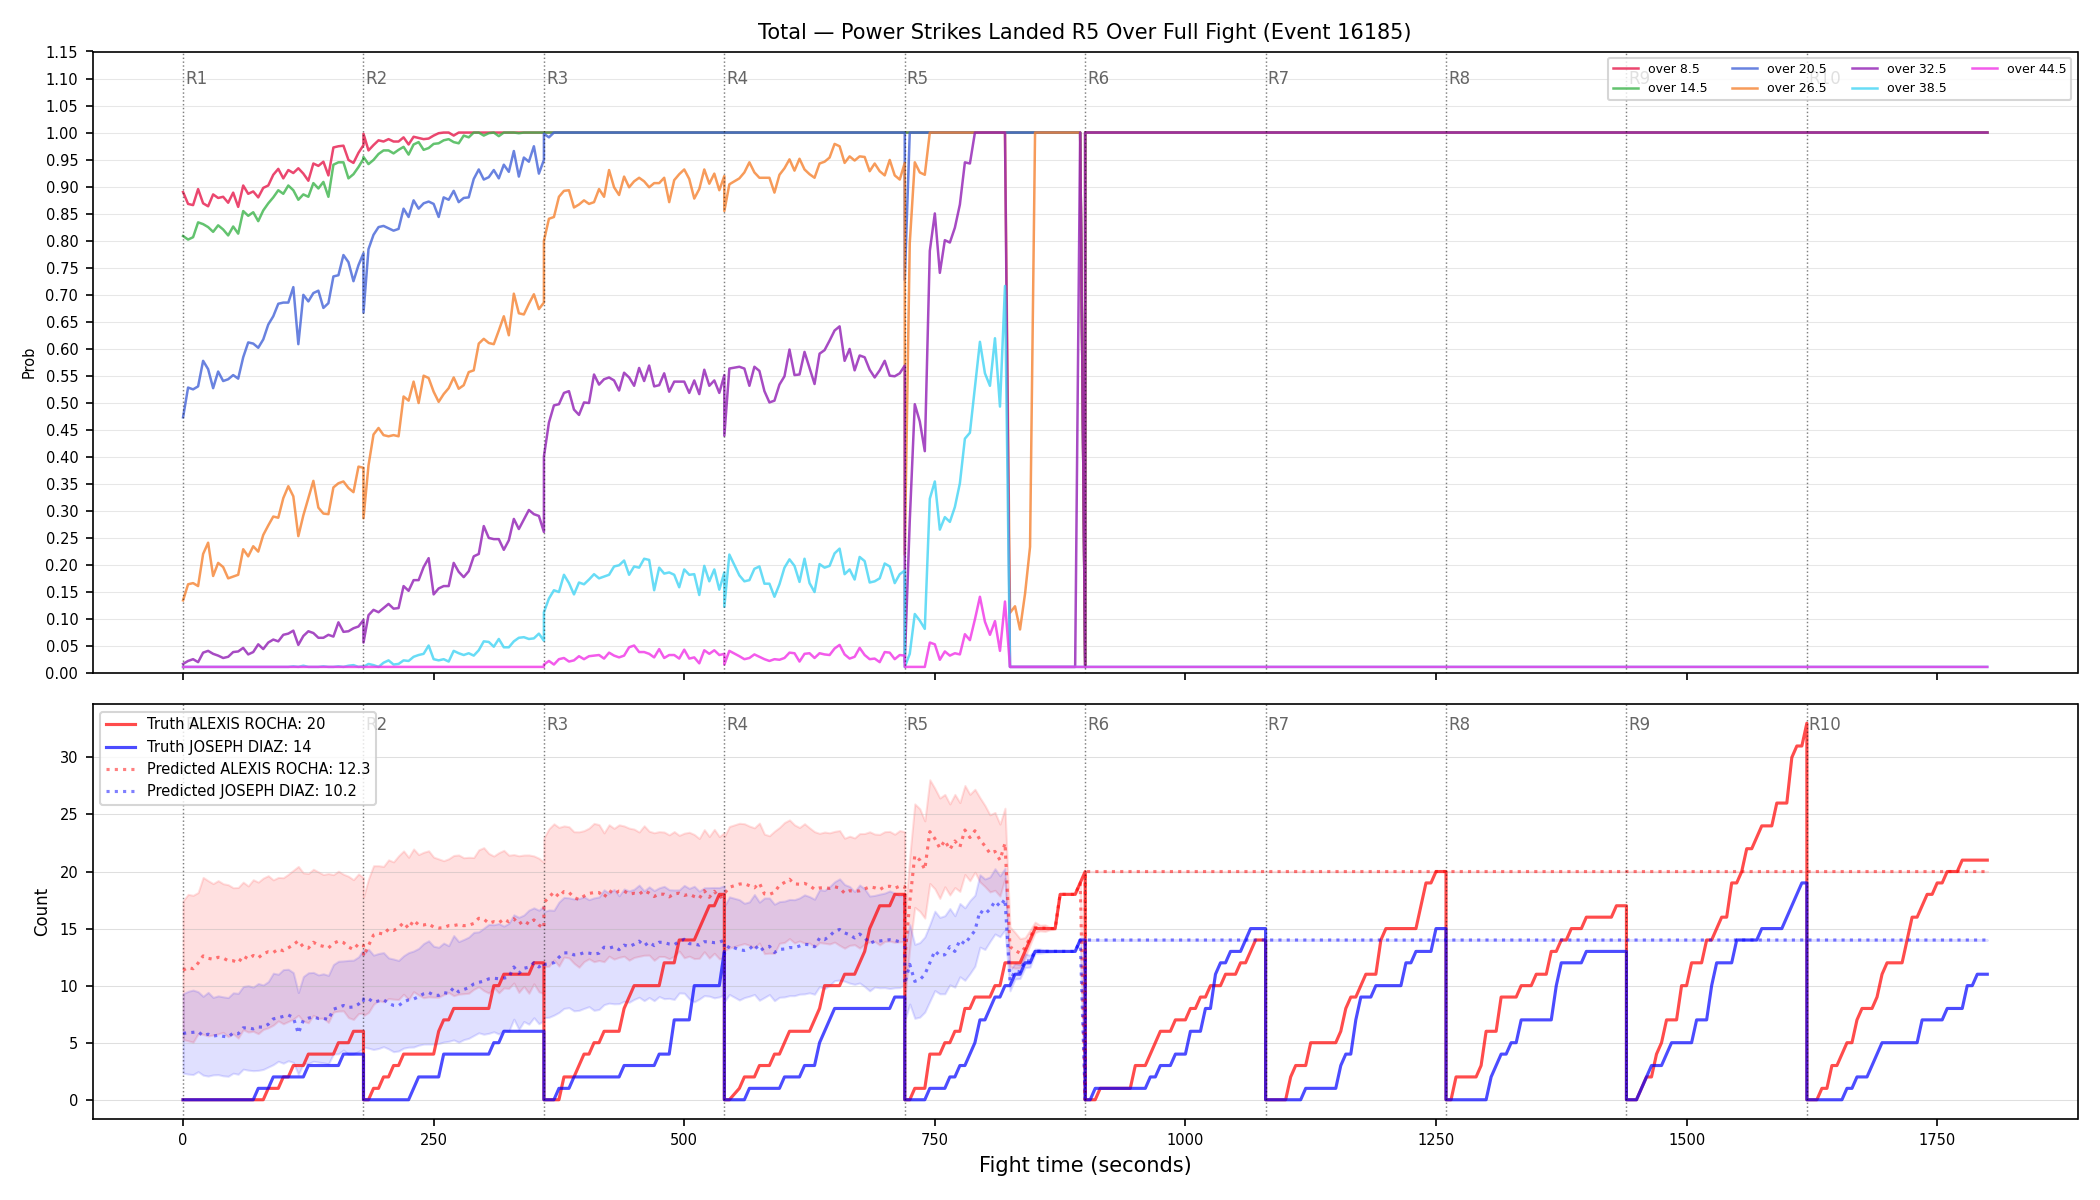Select the "over 38.5" legend entry
The image size is (2100, 1200).
tap(1899, 88)
